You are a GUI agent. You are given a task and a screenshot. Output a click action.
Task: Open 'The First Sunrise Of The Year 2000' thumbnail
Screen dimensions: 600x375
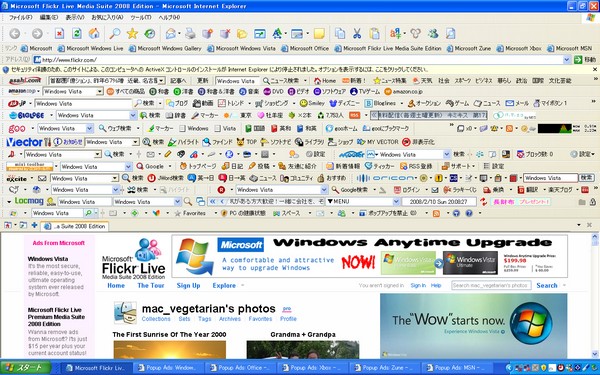tap(170, 350)
